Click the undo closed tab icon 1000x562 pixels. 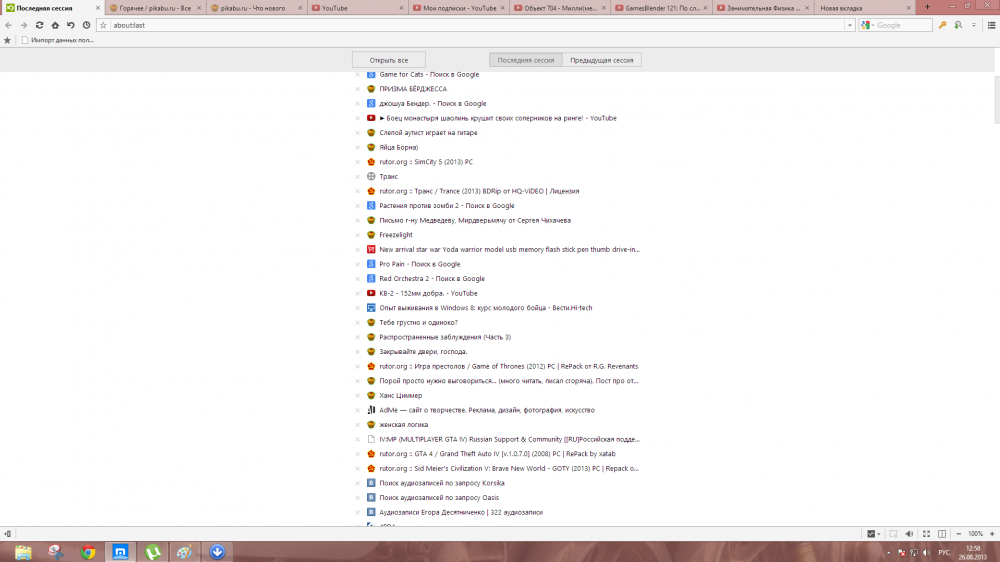click(x=70, y=25)
